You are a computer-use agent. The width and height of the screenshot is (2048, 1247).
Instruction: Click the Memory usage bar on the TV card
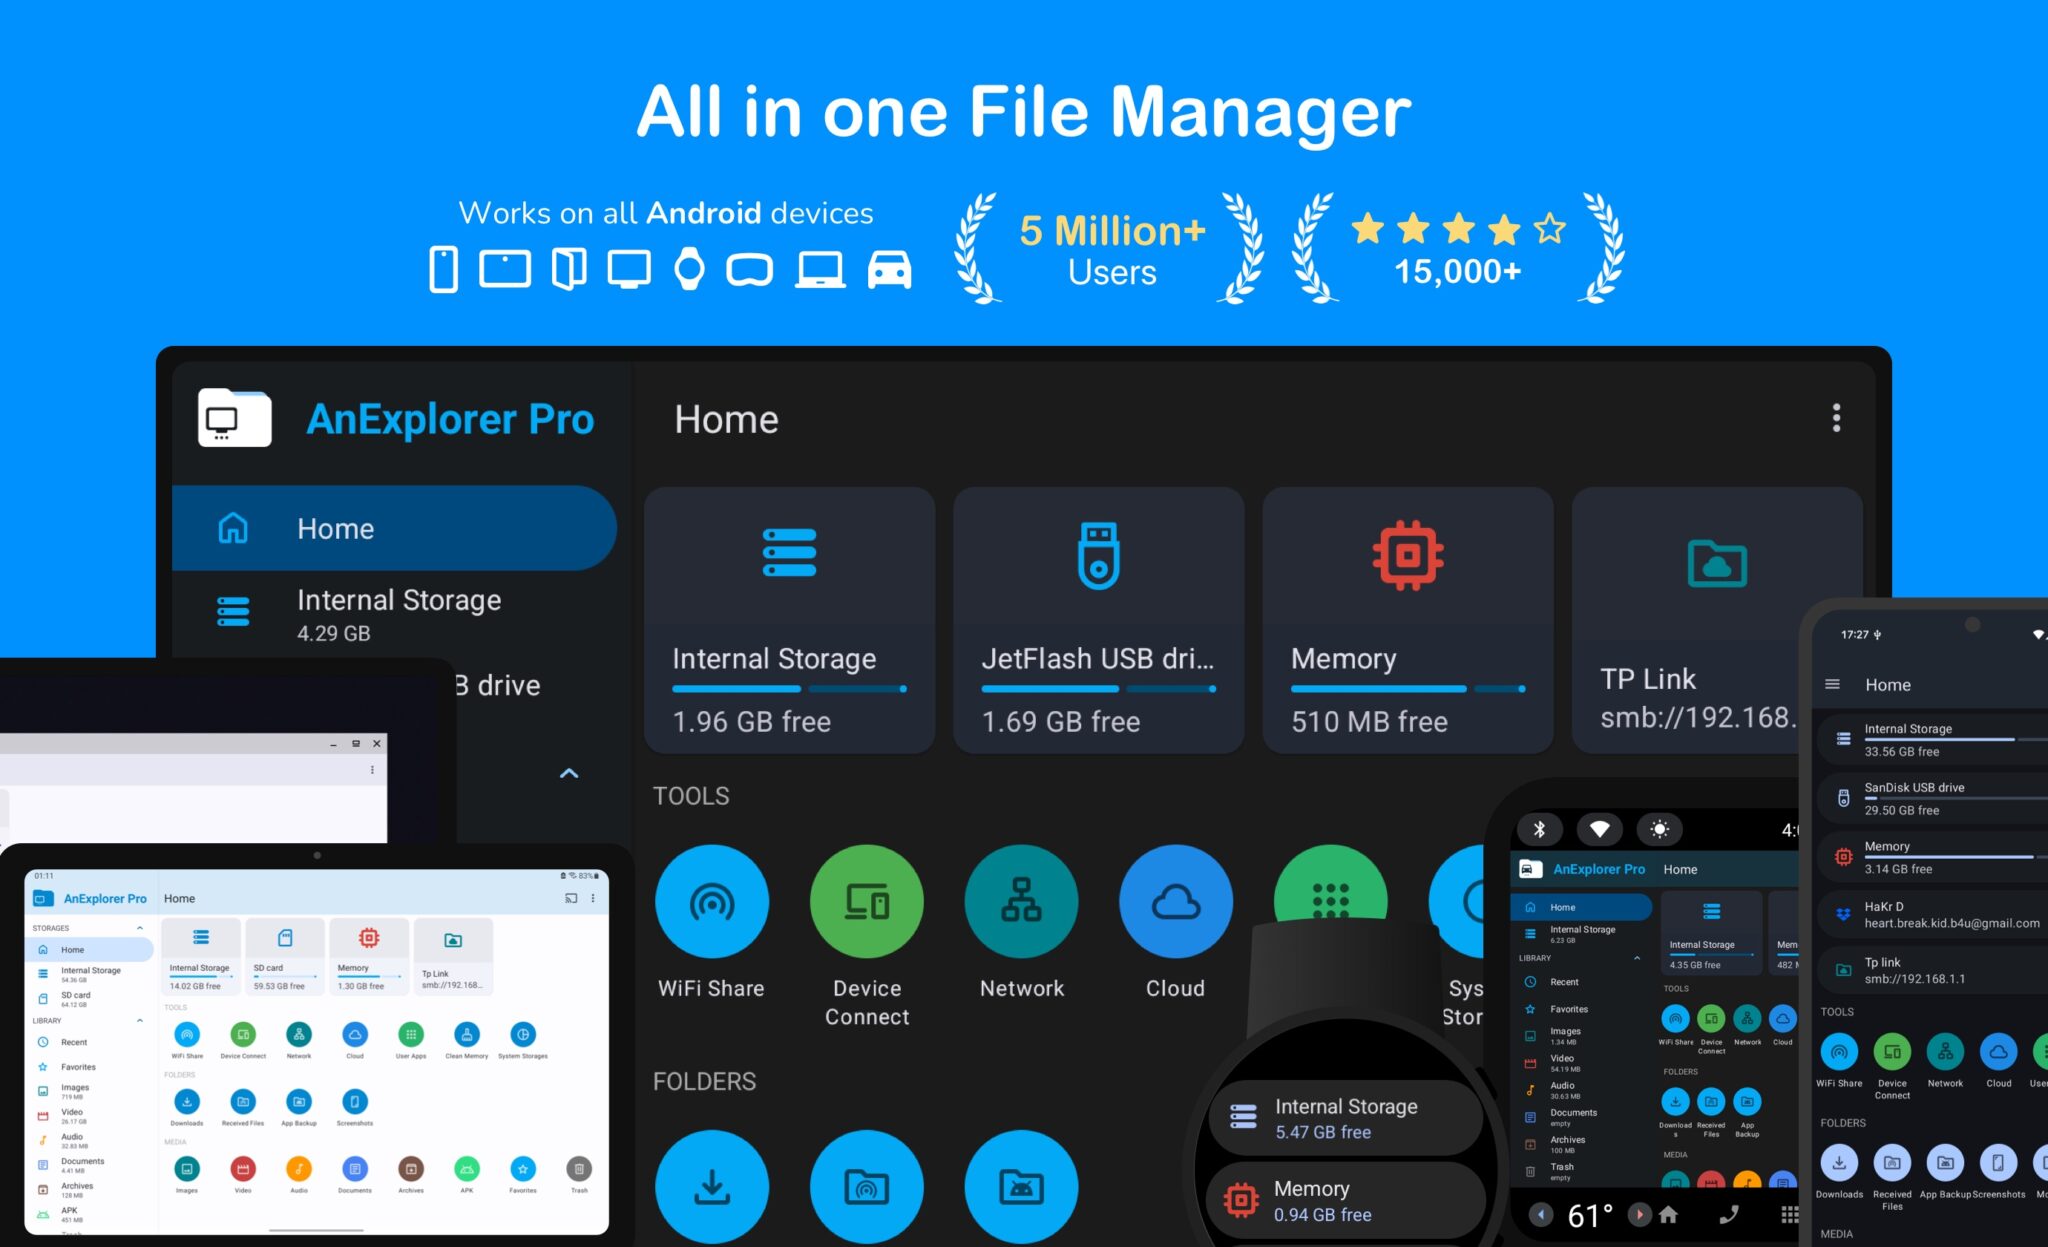[x=1407, y=689]
